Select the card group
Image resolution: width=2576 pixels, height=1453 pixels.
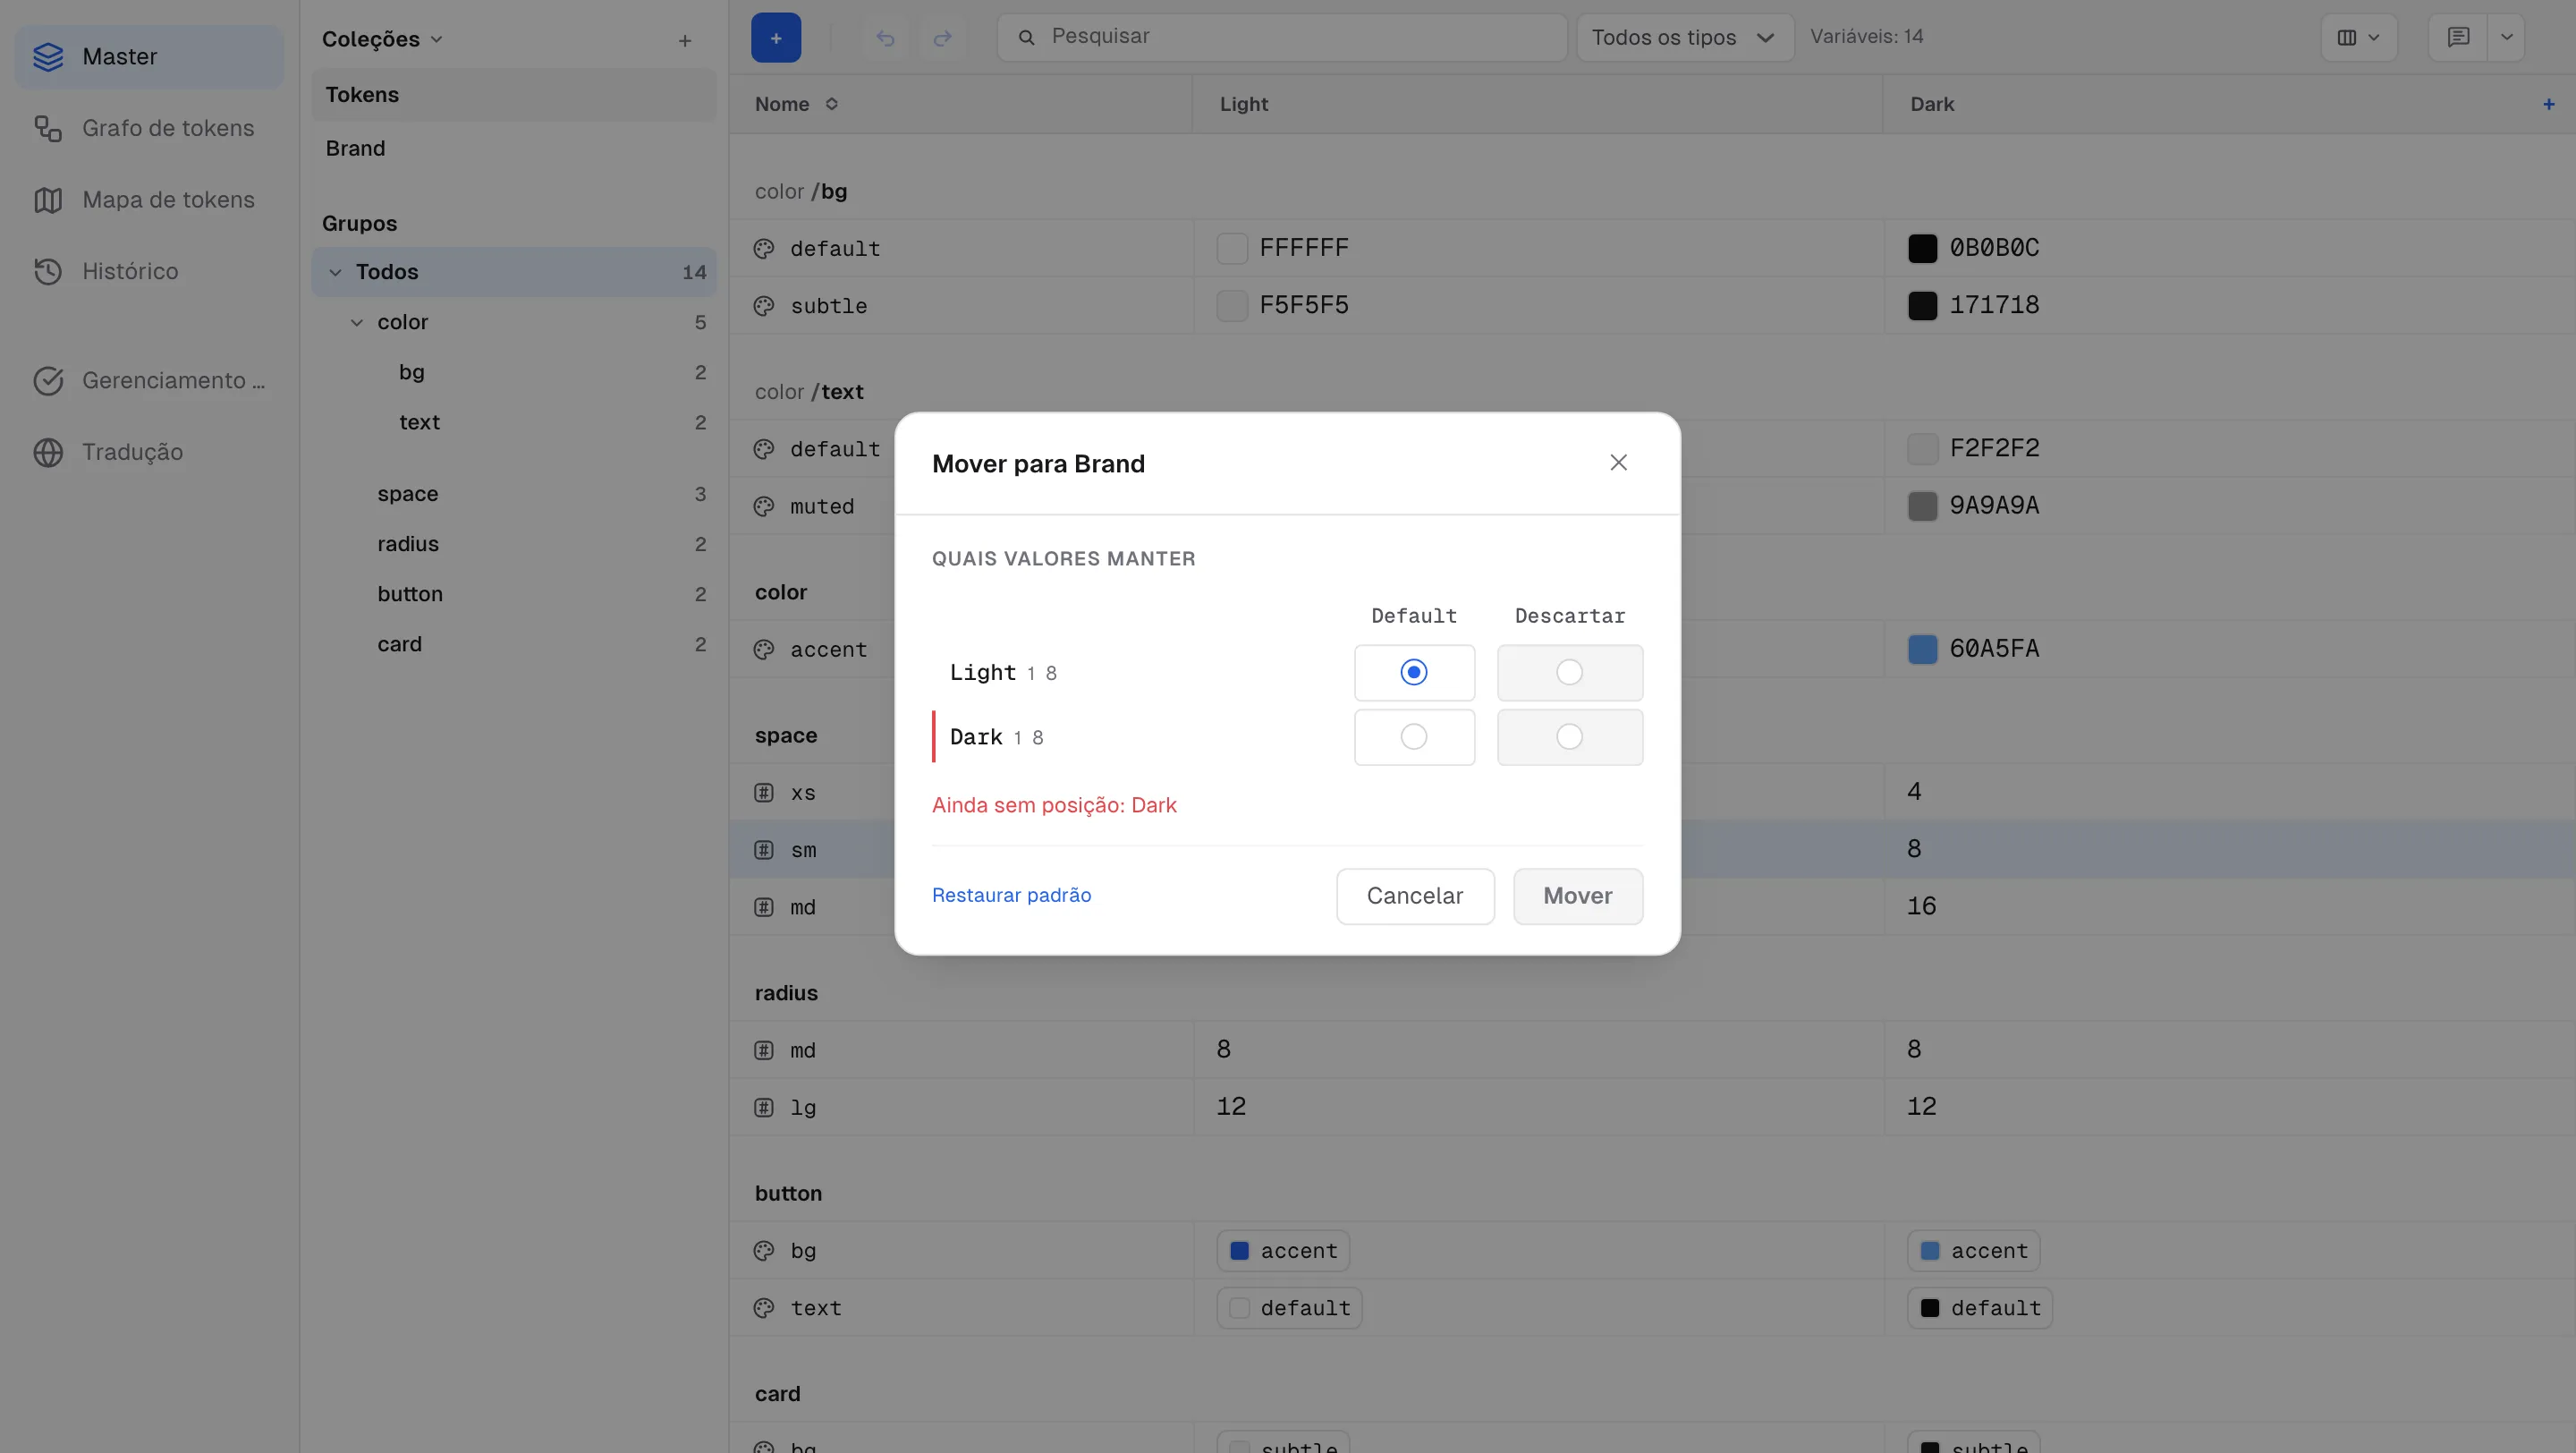514,644
